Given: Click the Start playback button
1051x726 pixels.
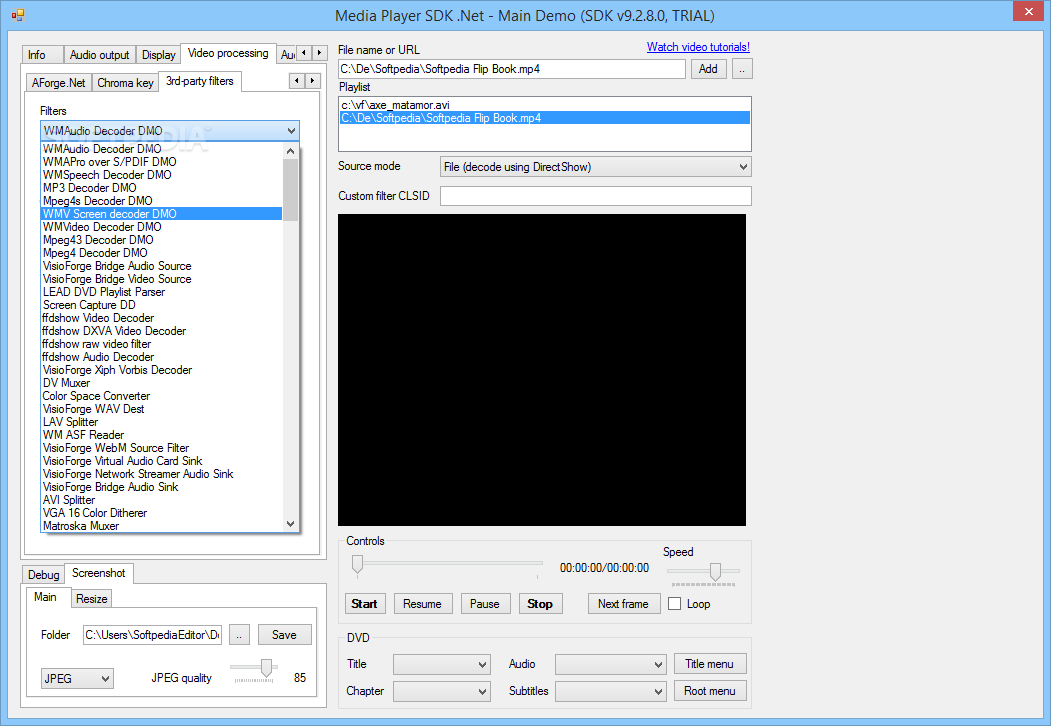Looking at the screenshot, I should pos(365,603).
